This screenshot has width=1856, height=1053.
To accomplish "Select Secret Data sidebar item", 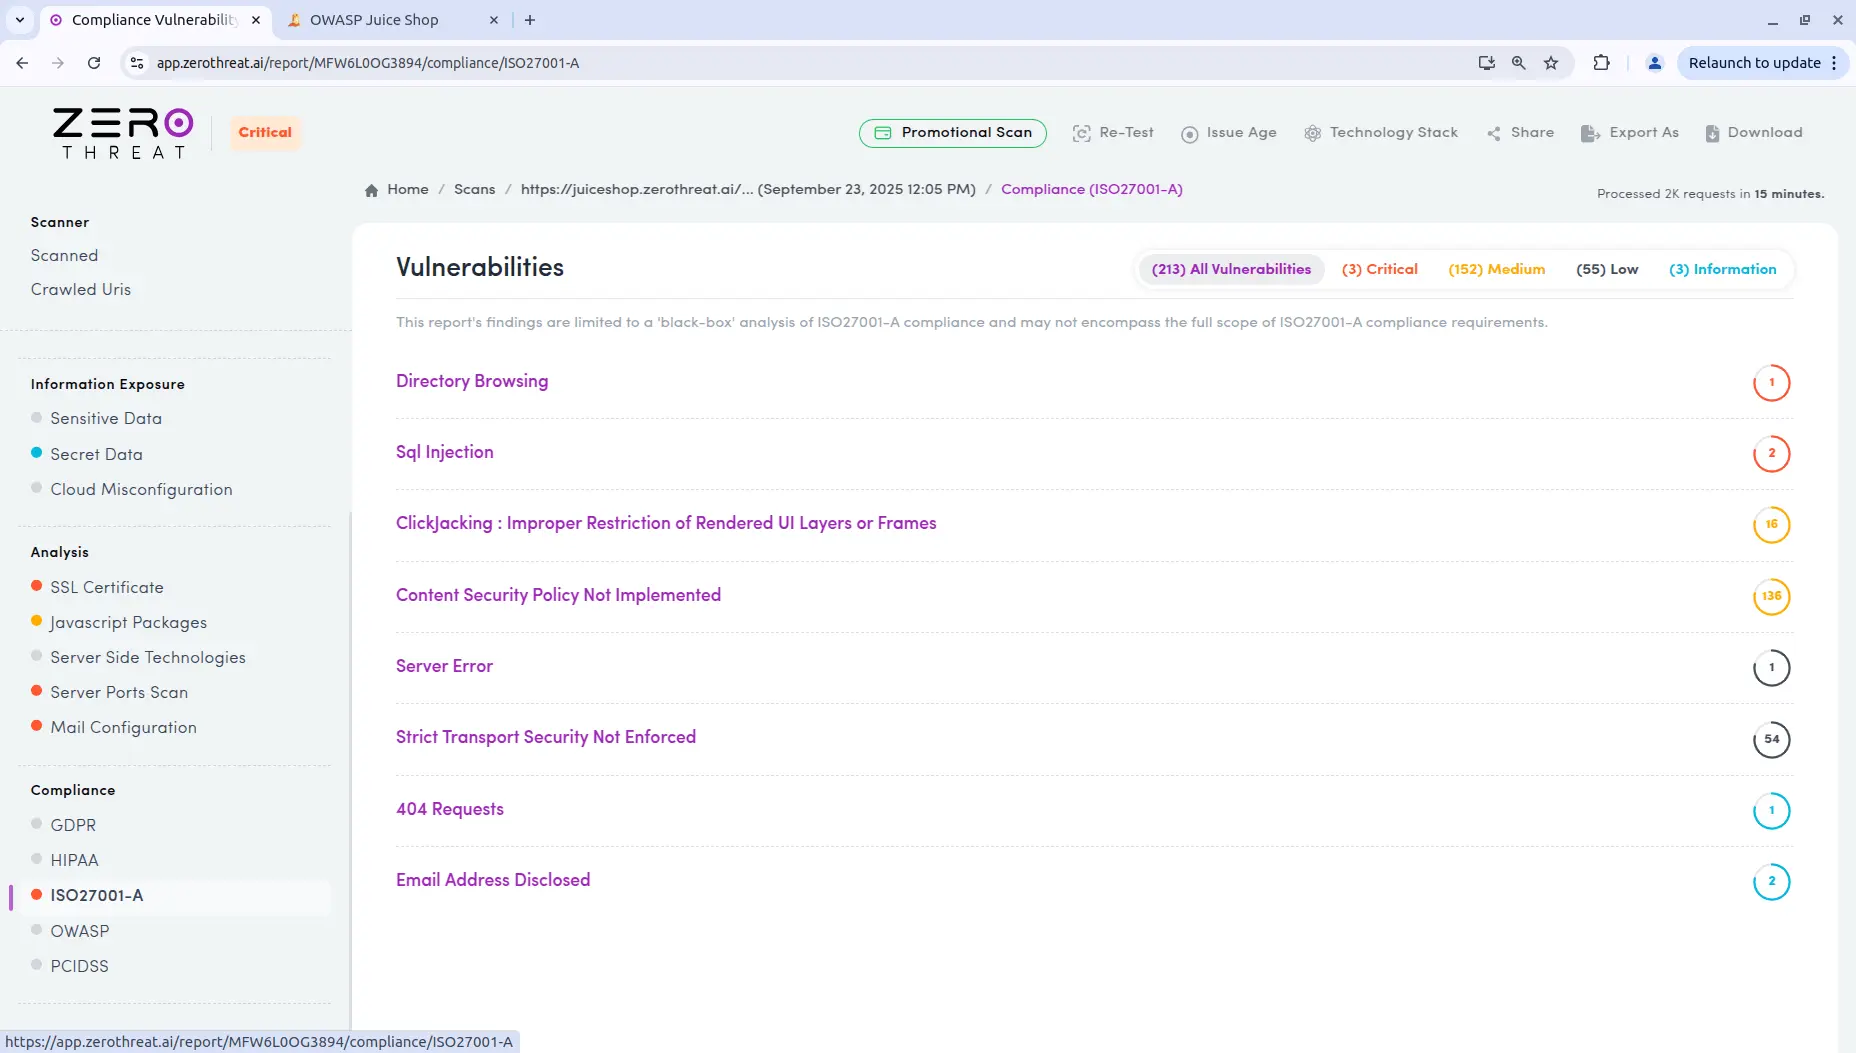I will (x=96, y=455).
